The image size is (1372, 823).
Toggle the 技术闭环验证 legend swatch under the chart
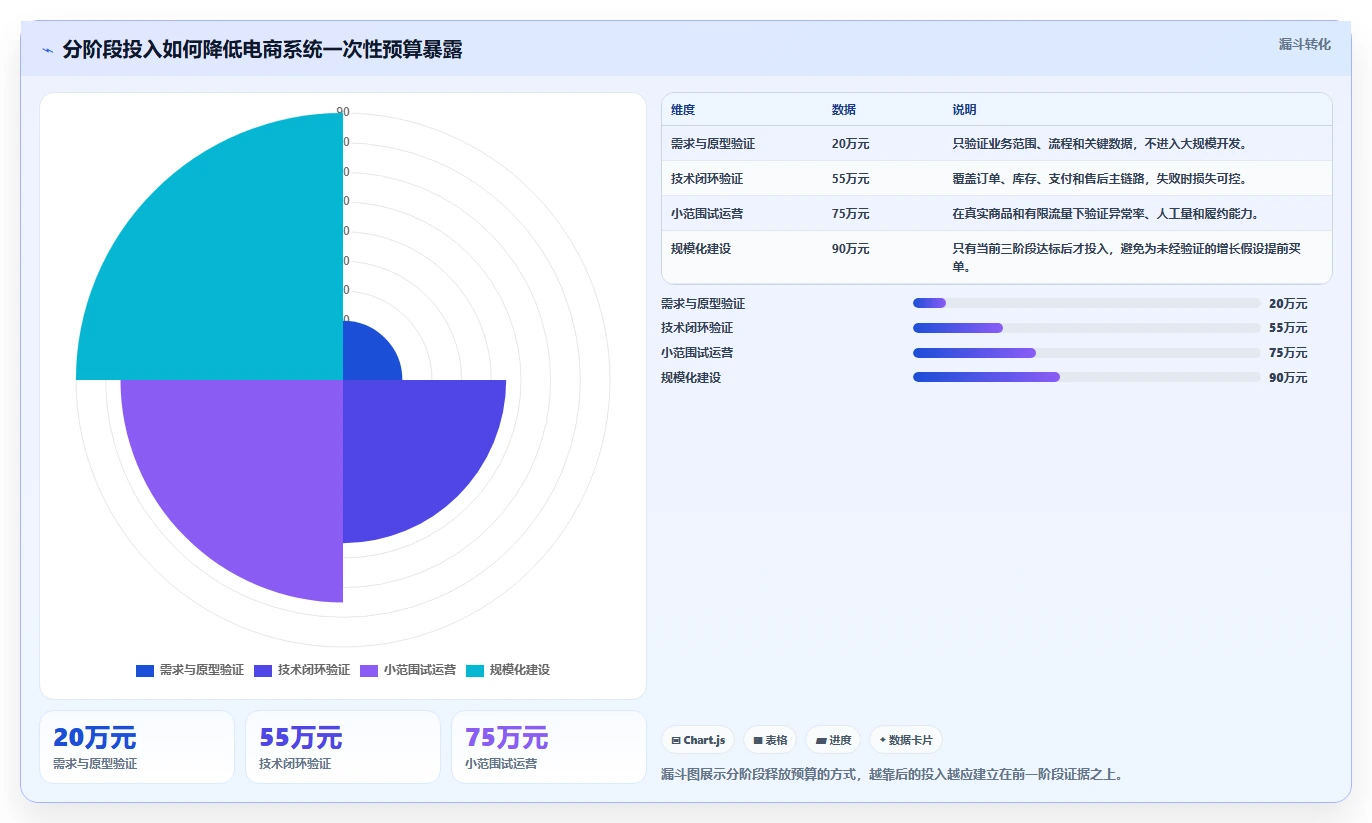[x=263, y=670]
